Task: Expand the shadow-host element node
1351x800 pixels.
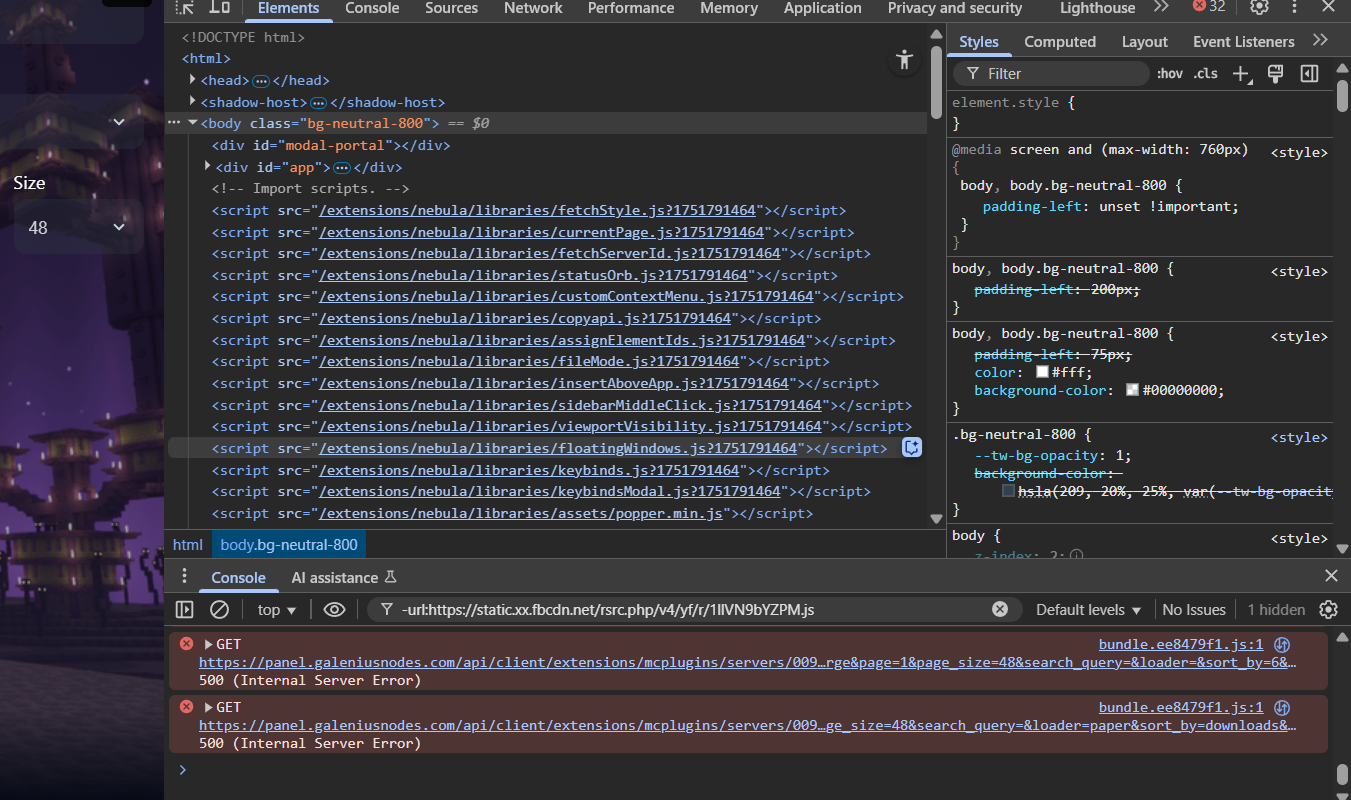Action: [193, 101]
